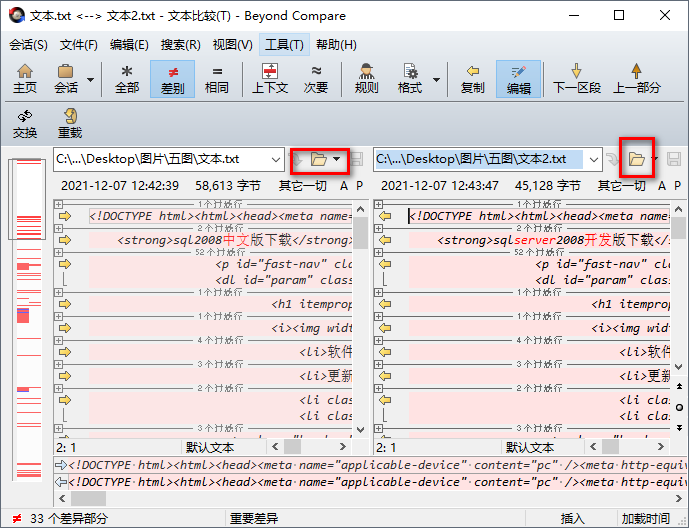Expand left pane 52 个对称行 section

coord(58,252)
